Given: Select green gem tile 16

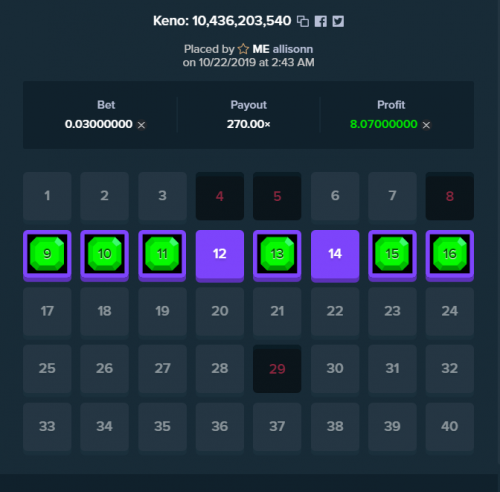Looking at the screenshot, I should [x=450, y=255].
